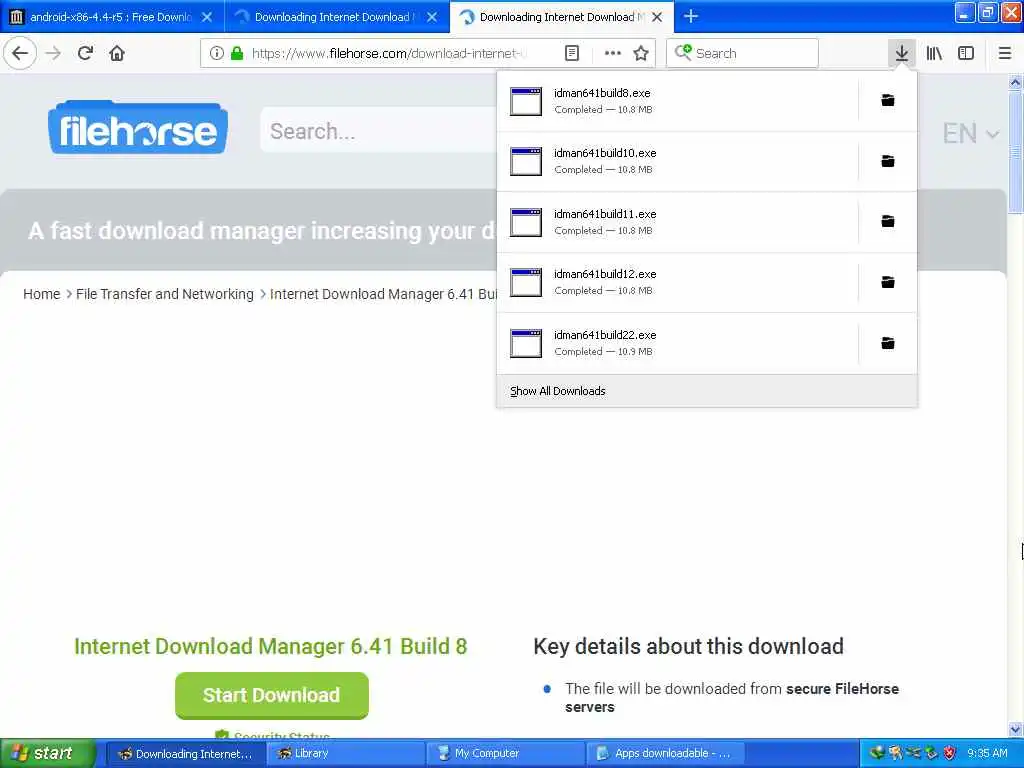Open containing folder for idman641build11.exe
This screenshot has width=1024, height=768.
pyautogui.click(x=888, y=221)
